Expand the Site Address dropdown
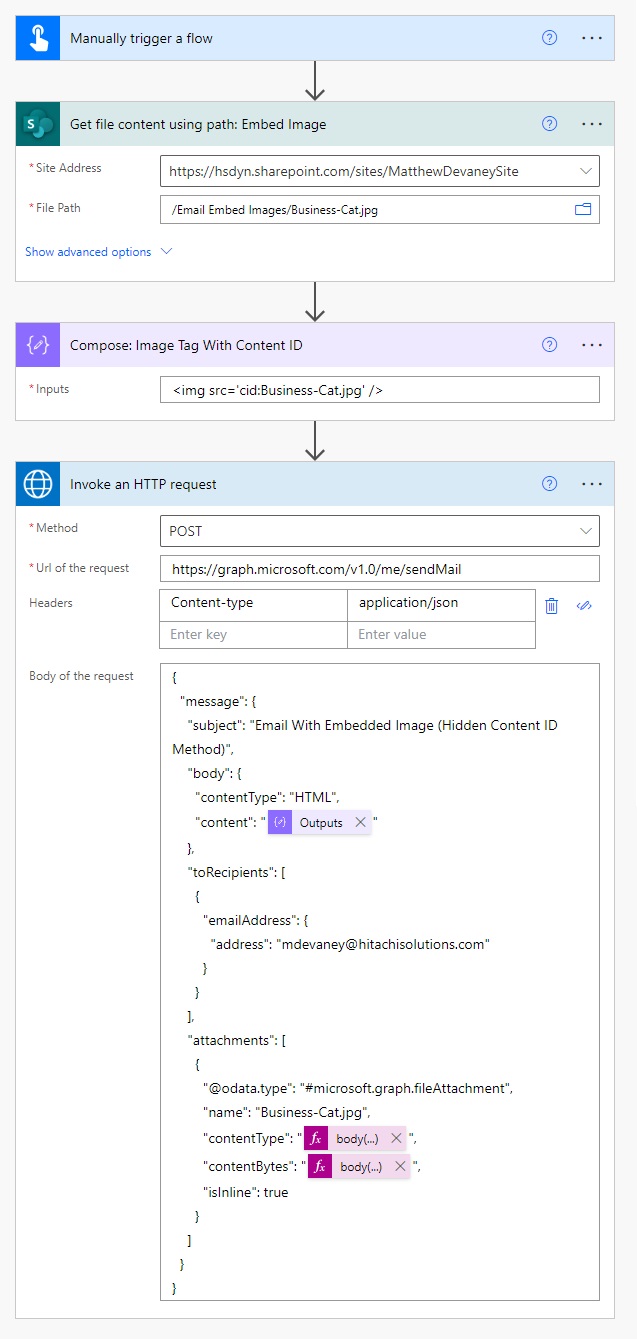Image resolution: width=637 pixels, height=1339 pixels. 585,171
